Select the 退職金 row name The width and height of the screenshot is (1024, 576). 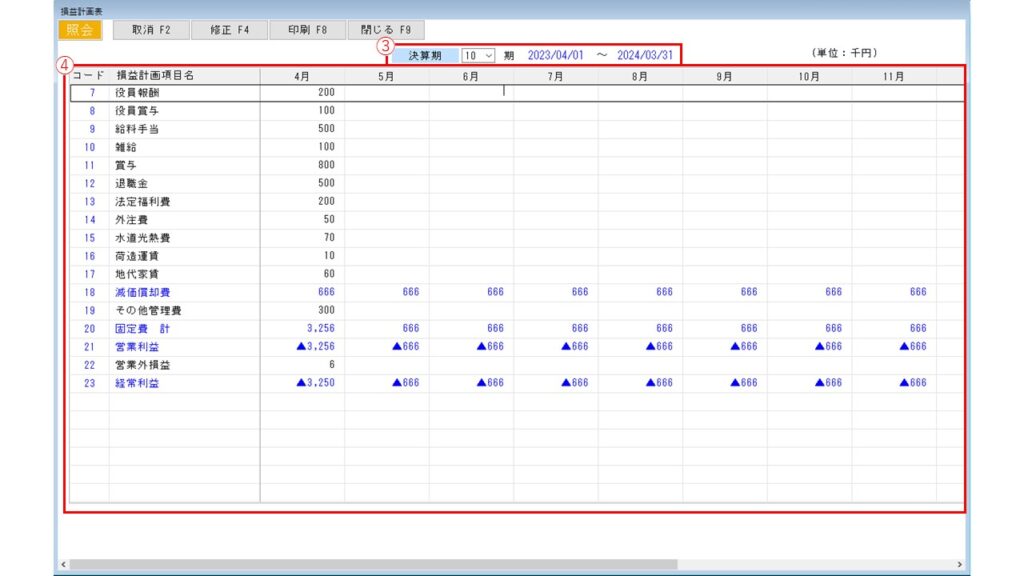click(x=131, y=184)
